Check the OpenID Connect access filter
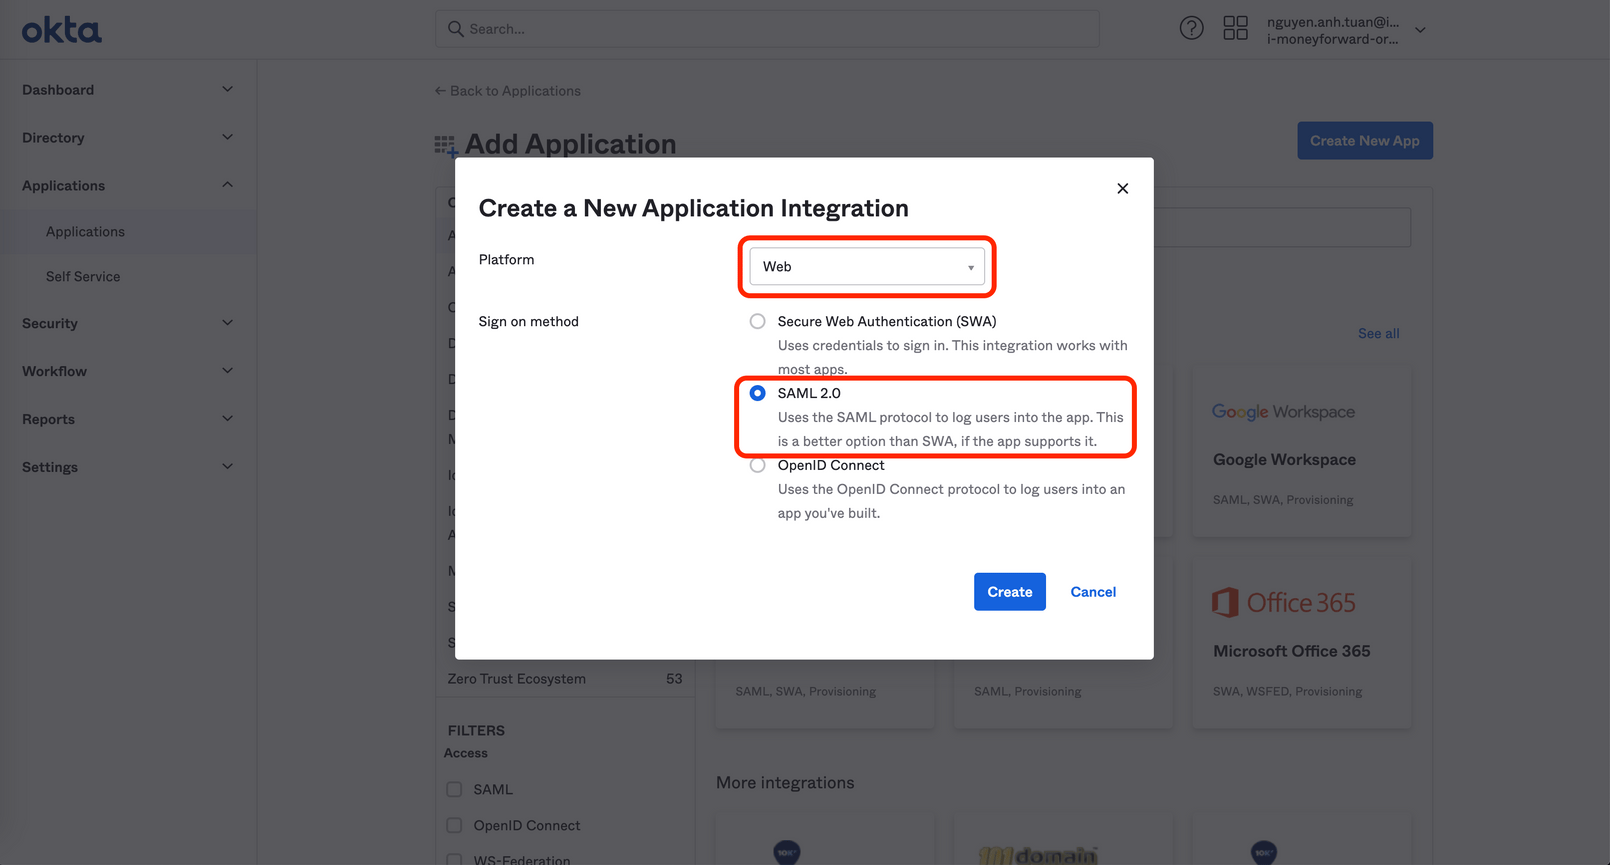Viewport: 1610px width, 865px height. click(454, 825)
